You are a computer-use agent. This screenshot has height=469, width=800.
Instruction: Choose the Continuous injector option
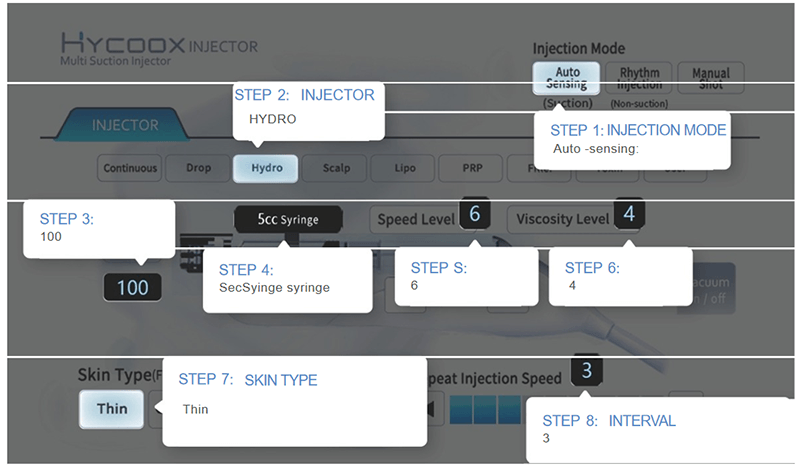point(130,168)
